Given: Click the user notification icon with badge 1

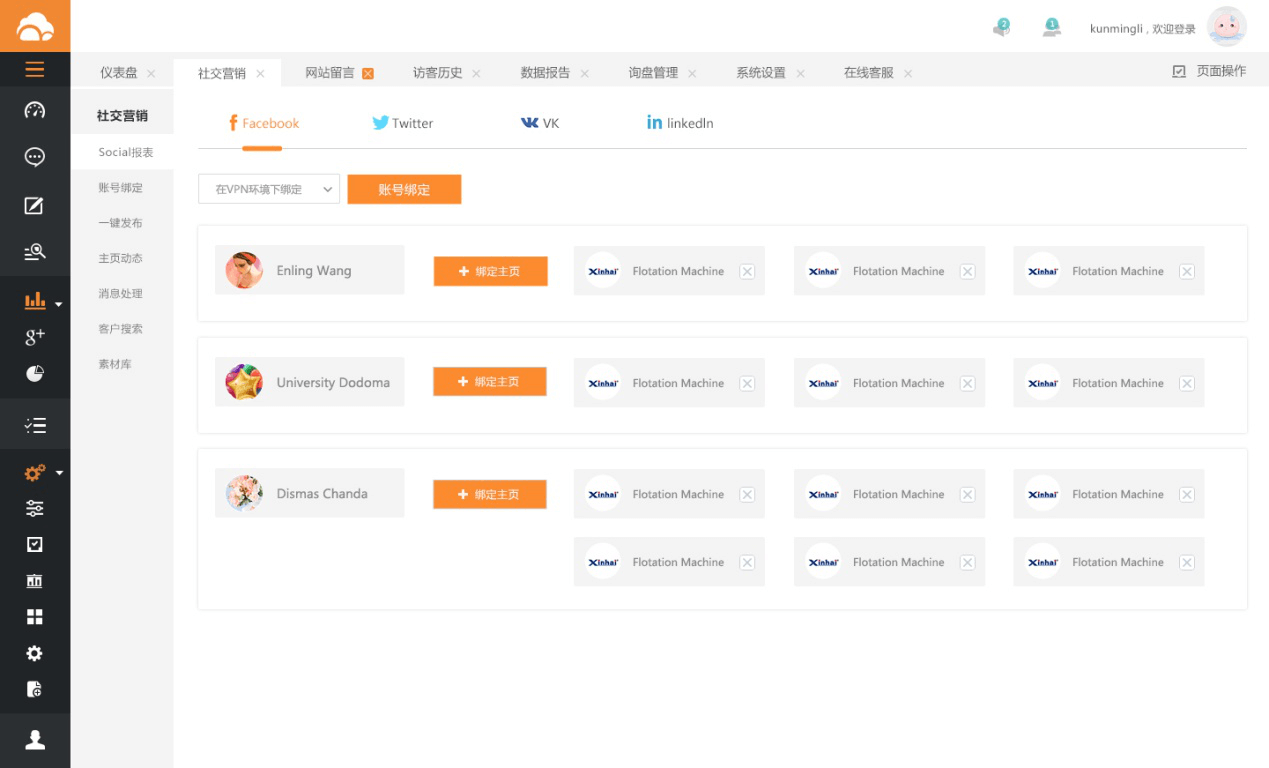Looking at the screenshot, I should (1051, 28).
